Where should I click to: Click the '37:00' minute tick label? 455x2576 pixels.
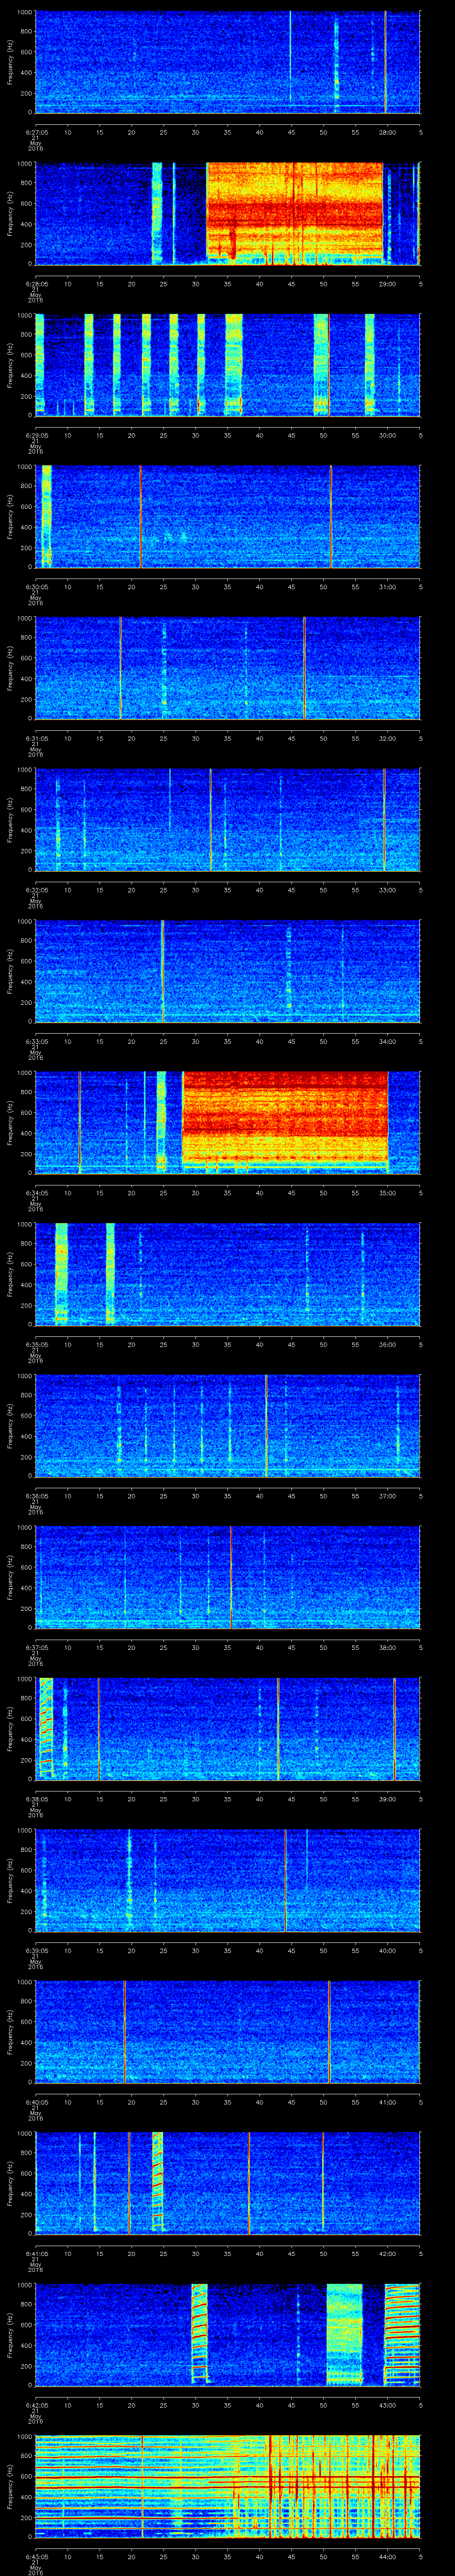[387, 1495]
